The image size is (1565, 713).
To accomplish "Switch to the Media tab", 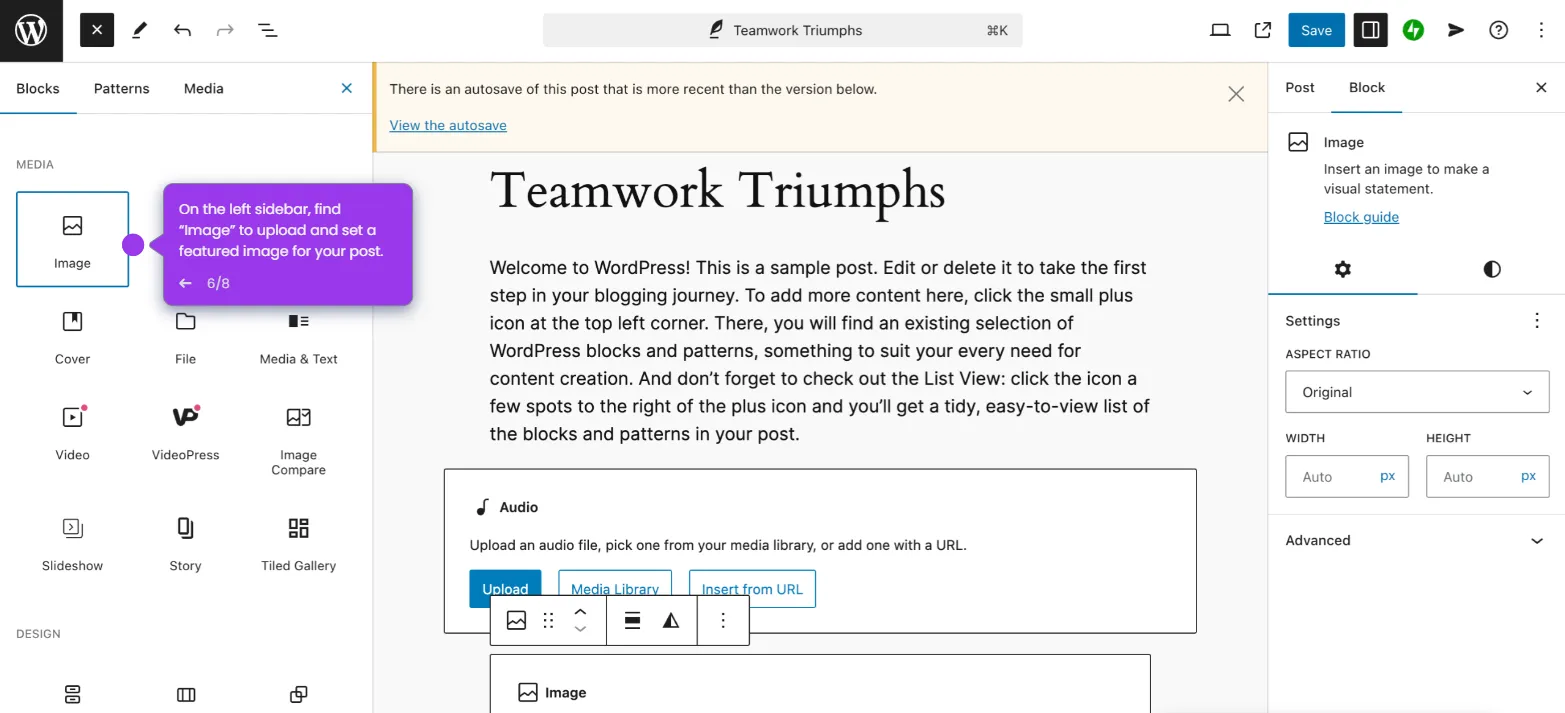I will click(x=204, y=88).
